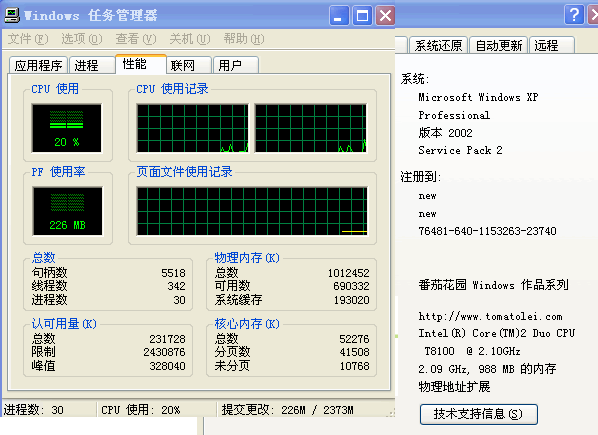Switch to the 应用程序 tab
This screenshot has width=598, height=435.
click(x=38, y=65)
